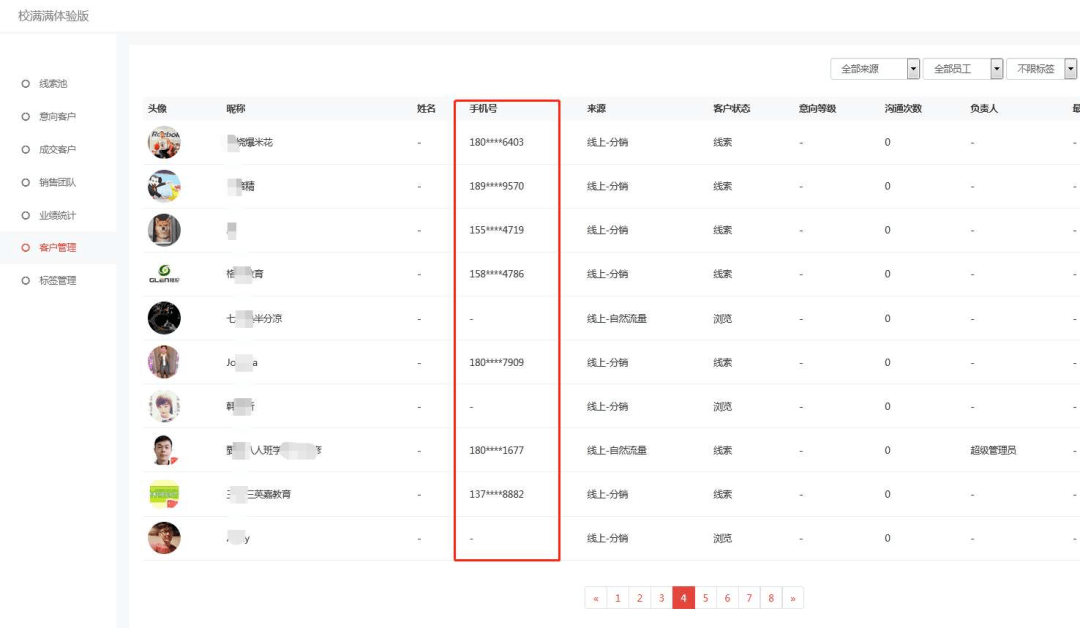This screenshot has width=1080, height=628.
Task: Go to page 2
Action: [x=640, y=598]
